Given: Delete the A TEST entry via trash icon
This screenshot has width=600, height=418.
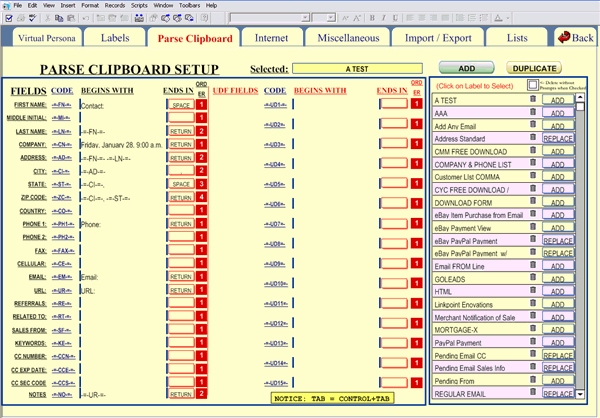Looking at the screenshot, I should (x=533, y=99).
